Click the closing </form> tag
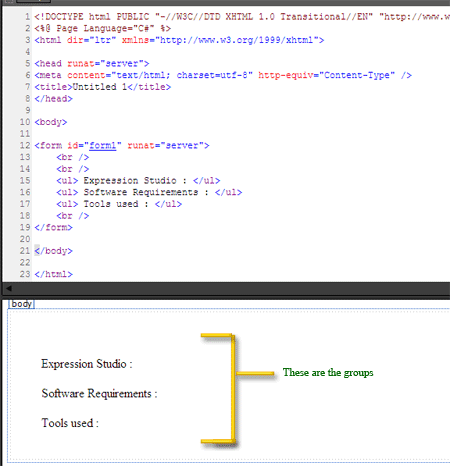The image size is (450, 466). [53, 228]
